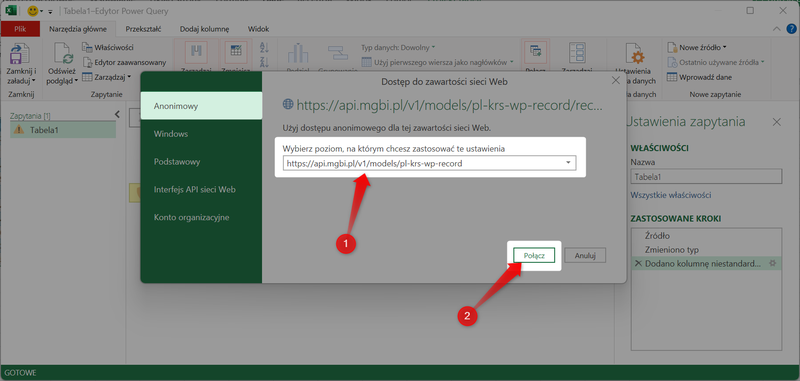Click the group by icon
The height and width of the screenshot is (381, 800).
[x=337, y=53]
